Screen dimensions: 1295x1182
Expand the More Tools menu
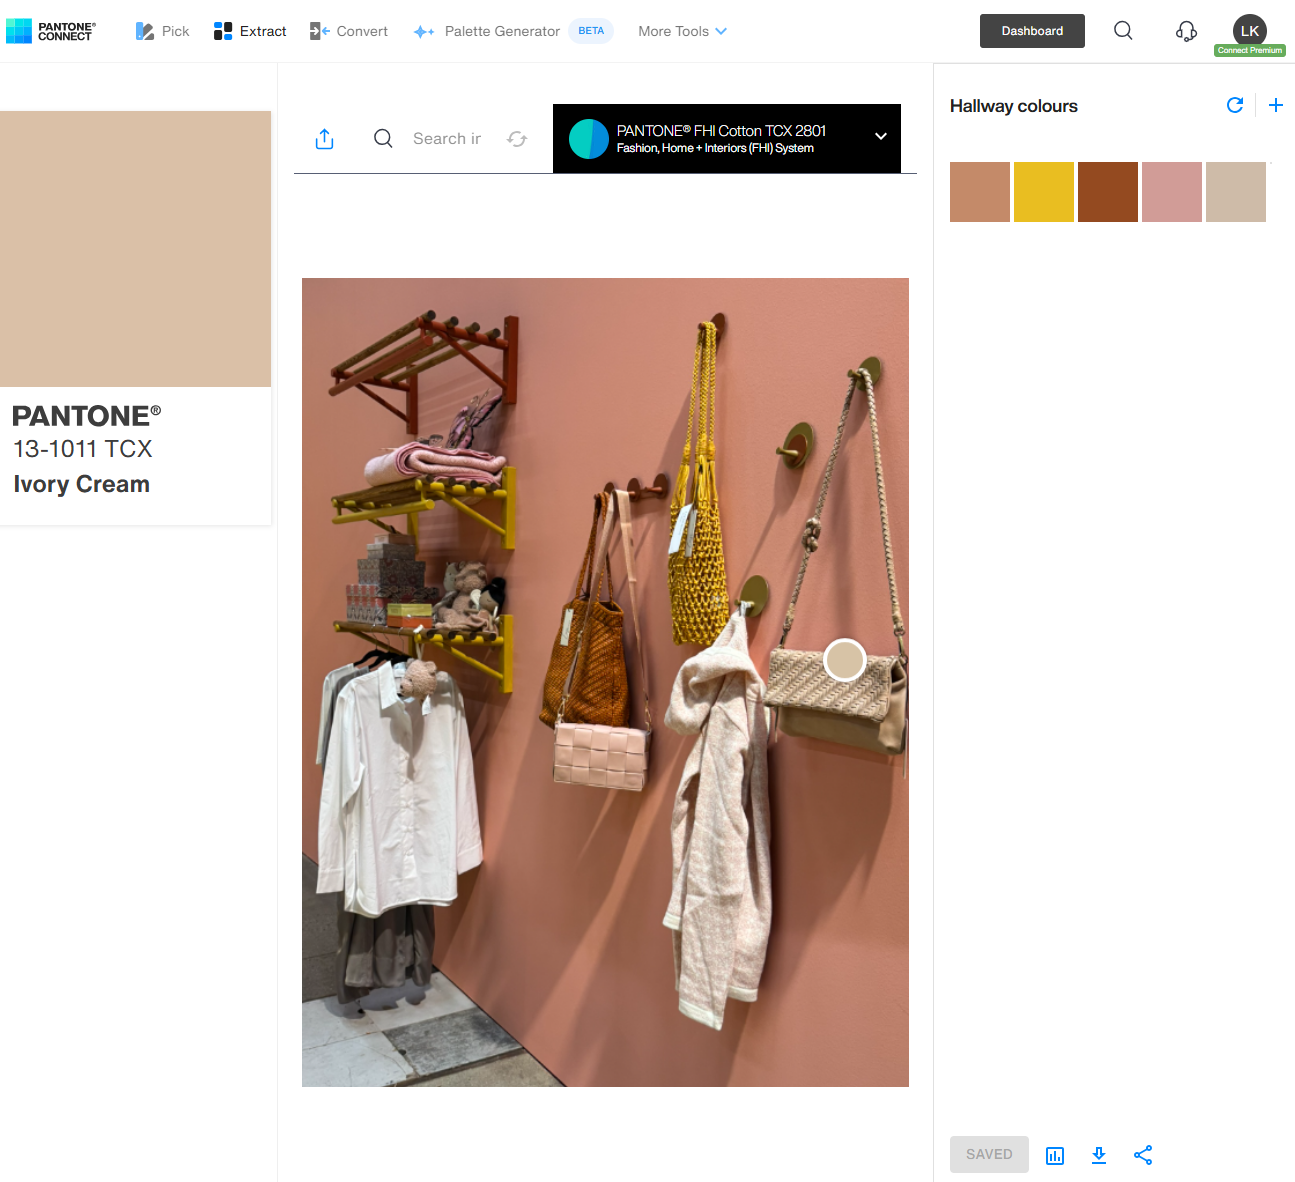682,31
